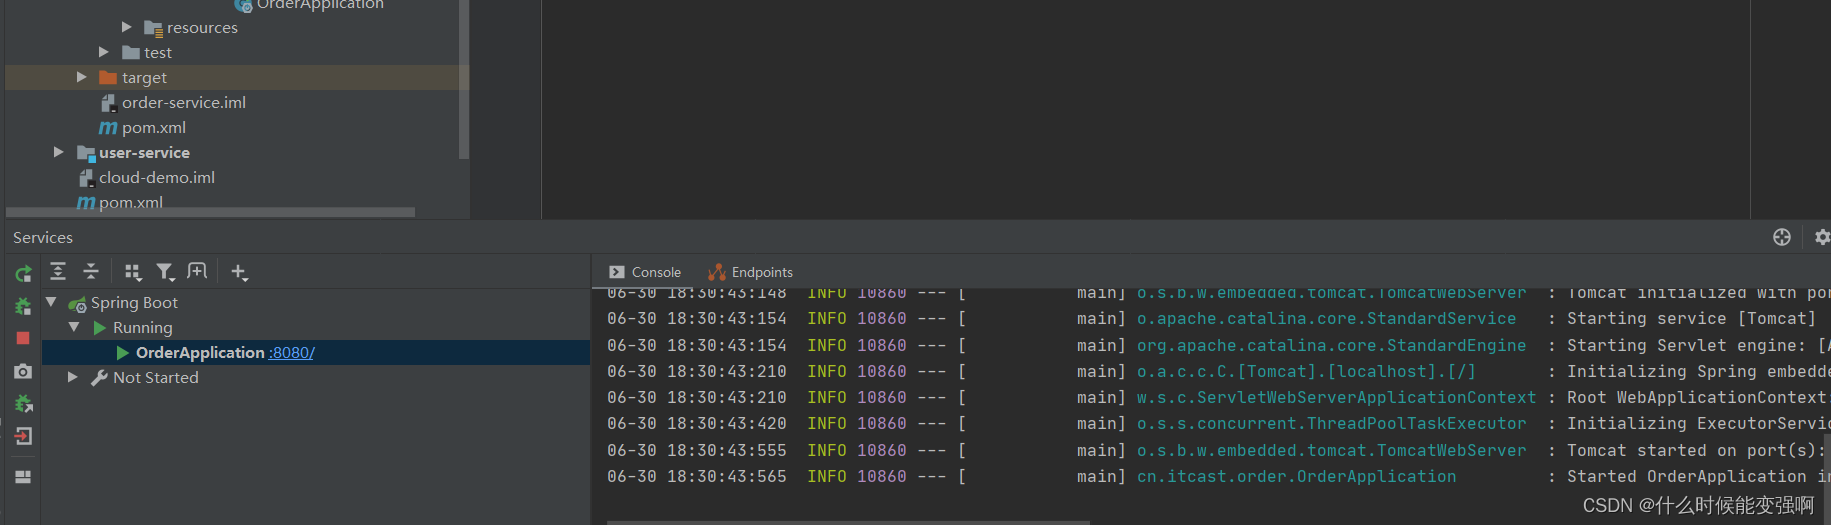Collapse the Spring Boot node
The width and height of the screenshot is (1831, 525).
[51, 302]
